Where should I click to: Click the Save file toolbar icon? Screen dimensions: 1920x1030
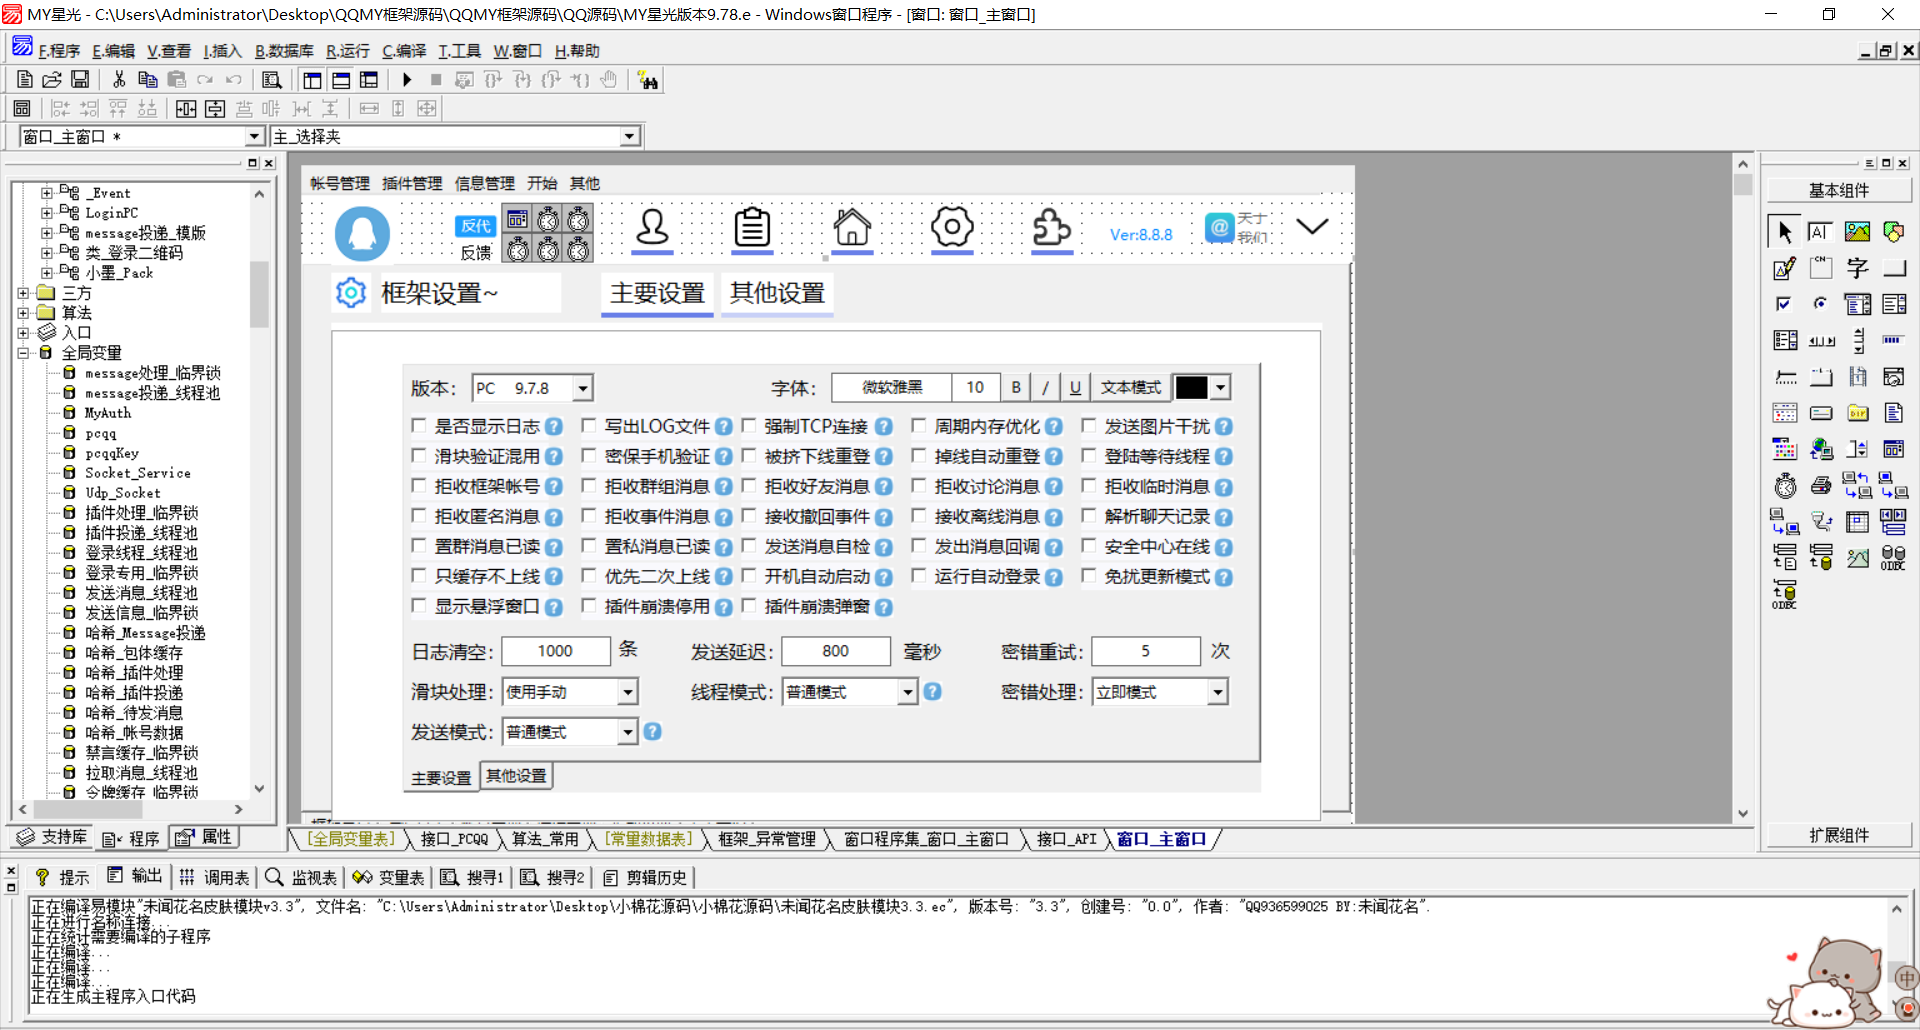click(80, 80)
